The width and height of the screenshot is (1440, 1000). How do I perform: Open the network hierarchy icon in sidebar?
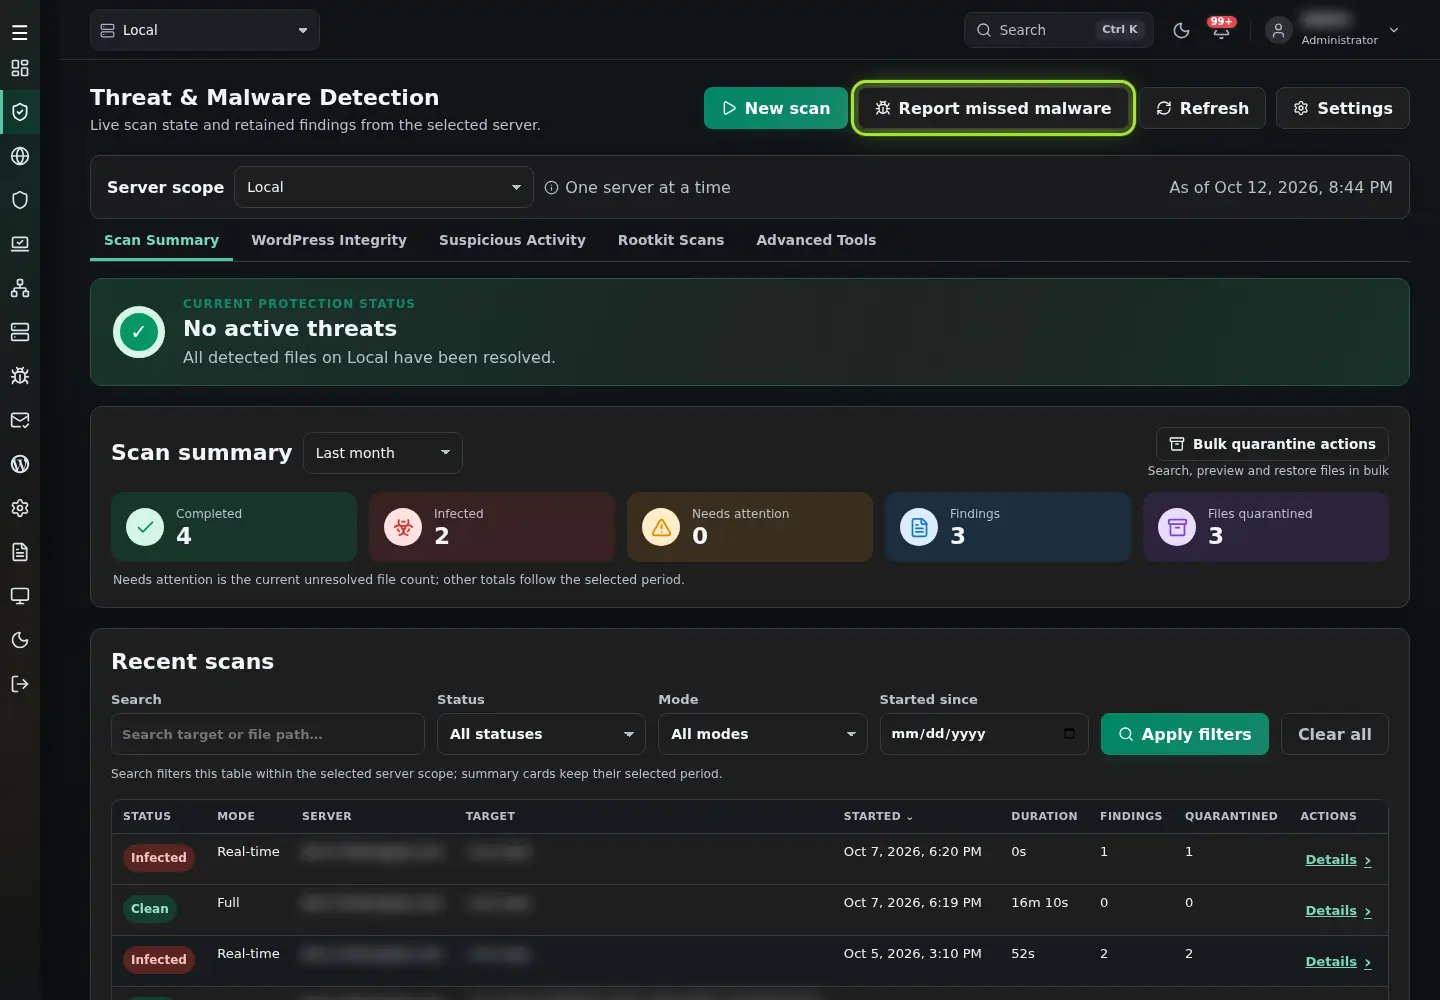[x=20, y=288]
